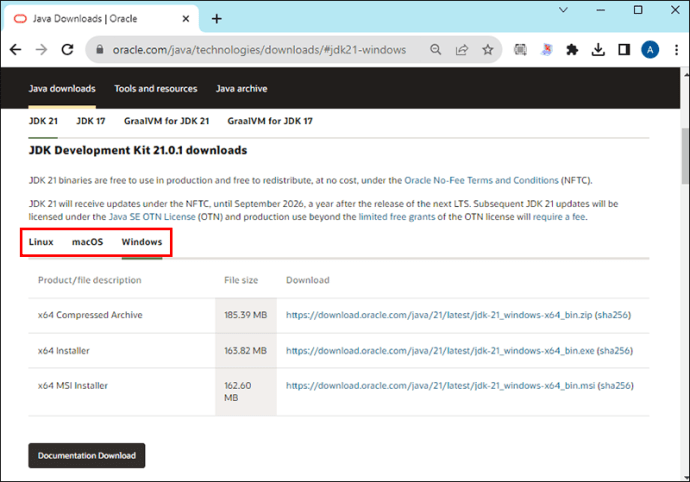This screenshot has width=690, height=482.
Task: Select the JDK 21 tab
Action: [43, 121]
